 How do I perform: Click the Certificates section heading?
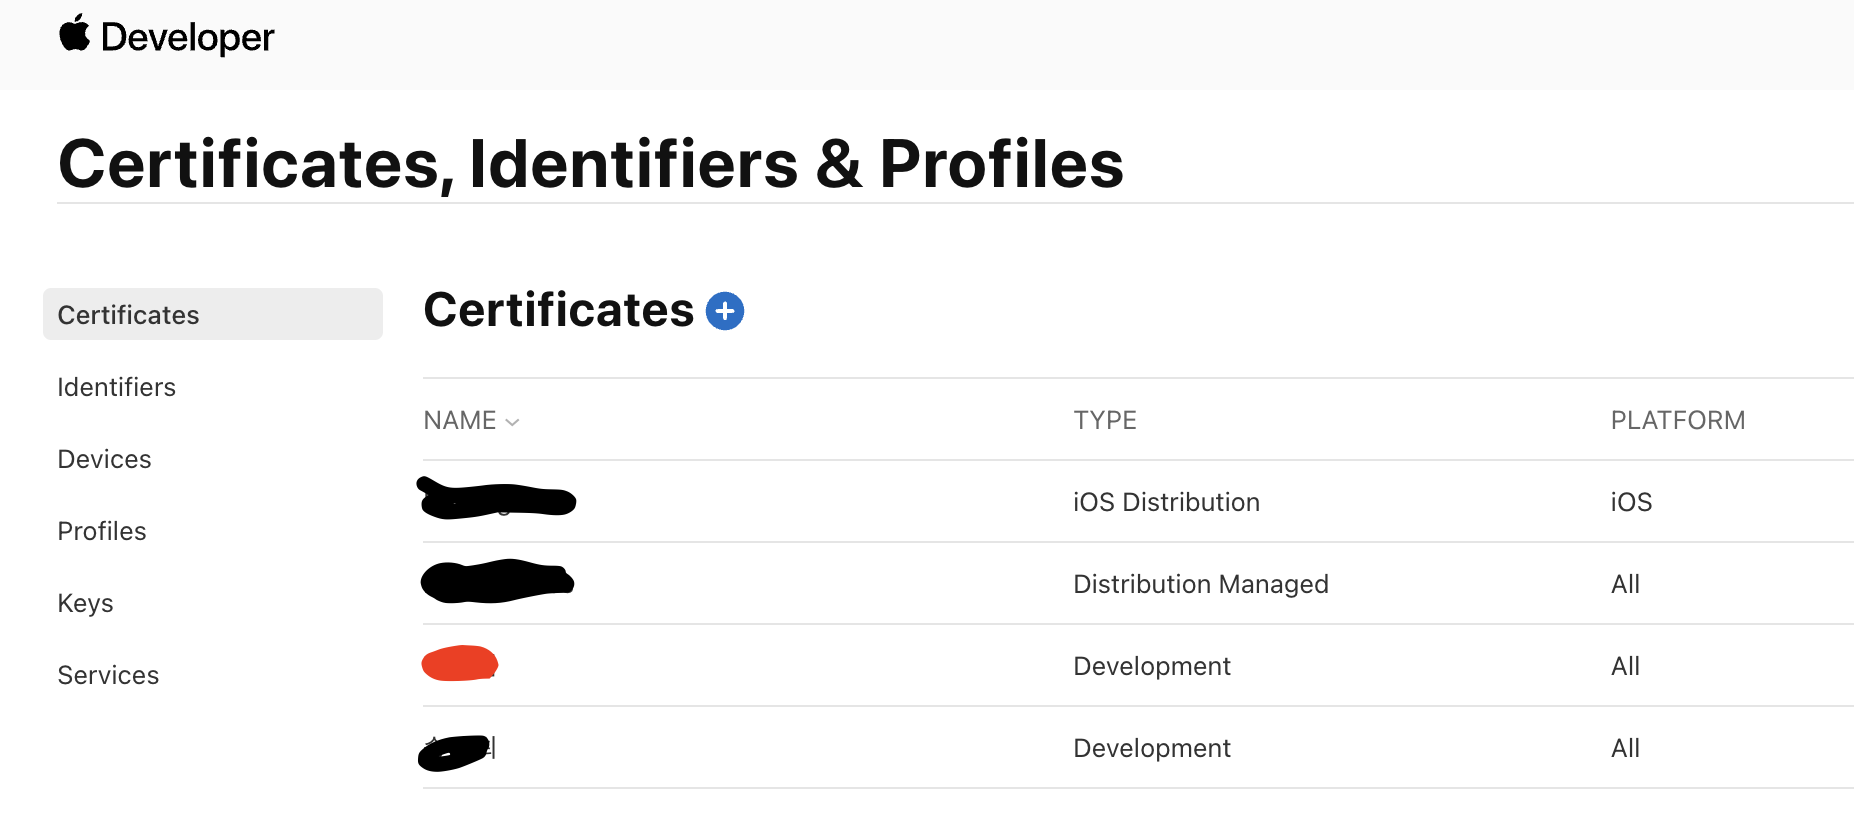point(559,310)
